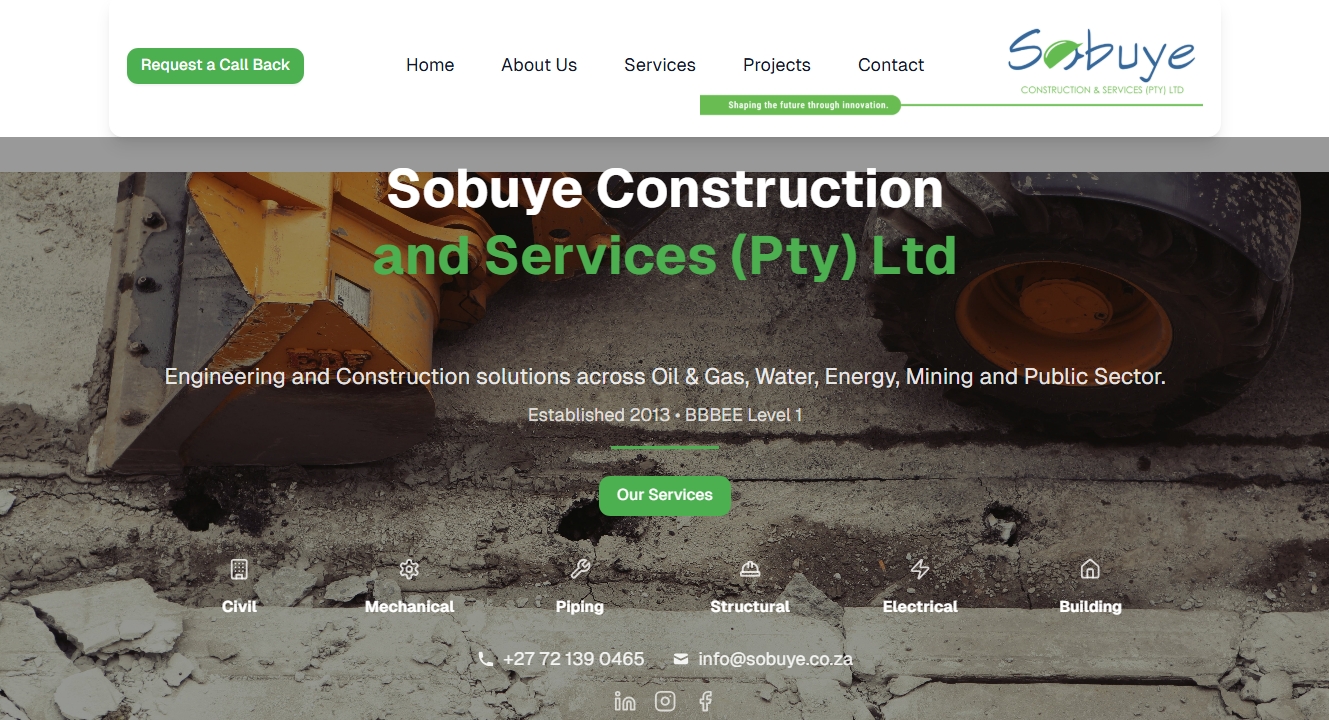The height and width of the screenshot is (720, 1329).
Task: Open the Instagram social icon
Action: pos(665,701)
